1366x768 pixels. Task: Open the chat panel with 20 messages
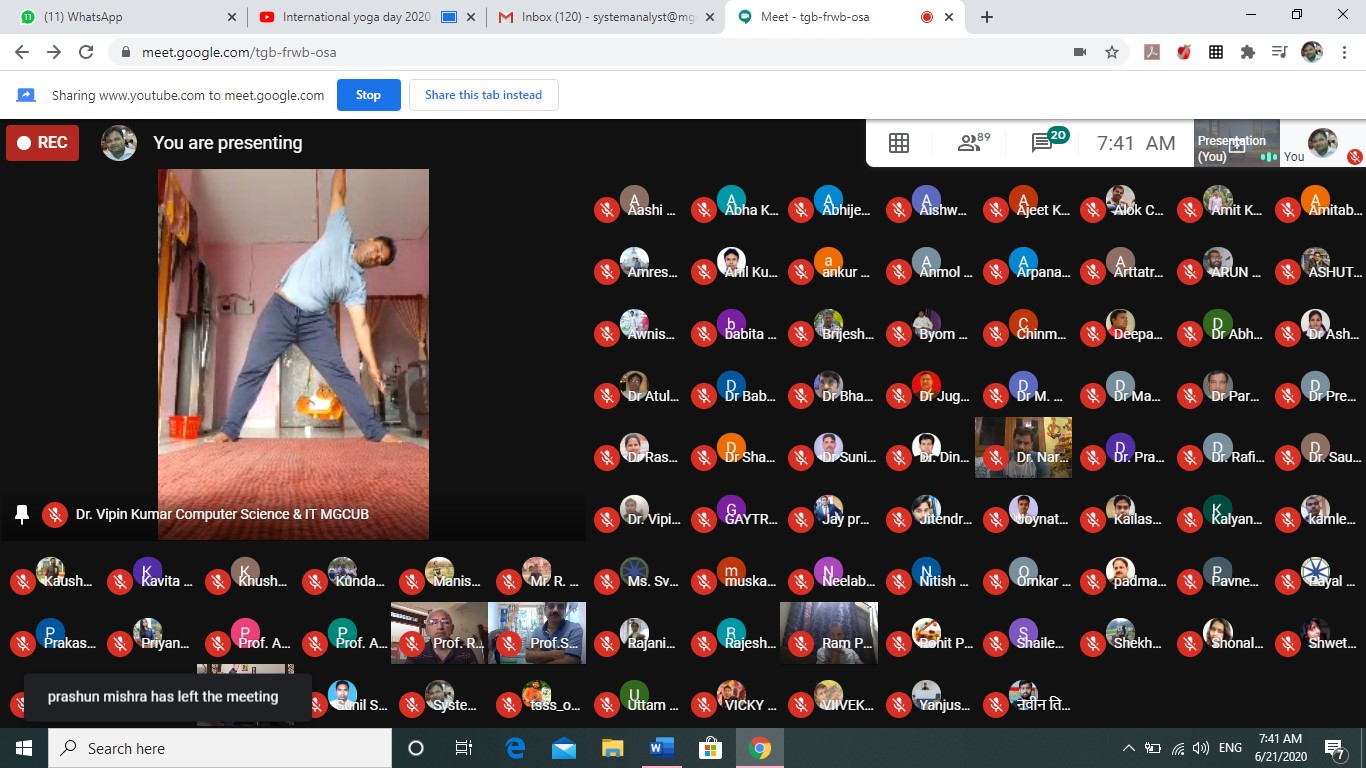click(1044, 143)
